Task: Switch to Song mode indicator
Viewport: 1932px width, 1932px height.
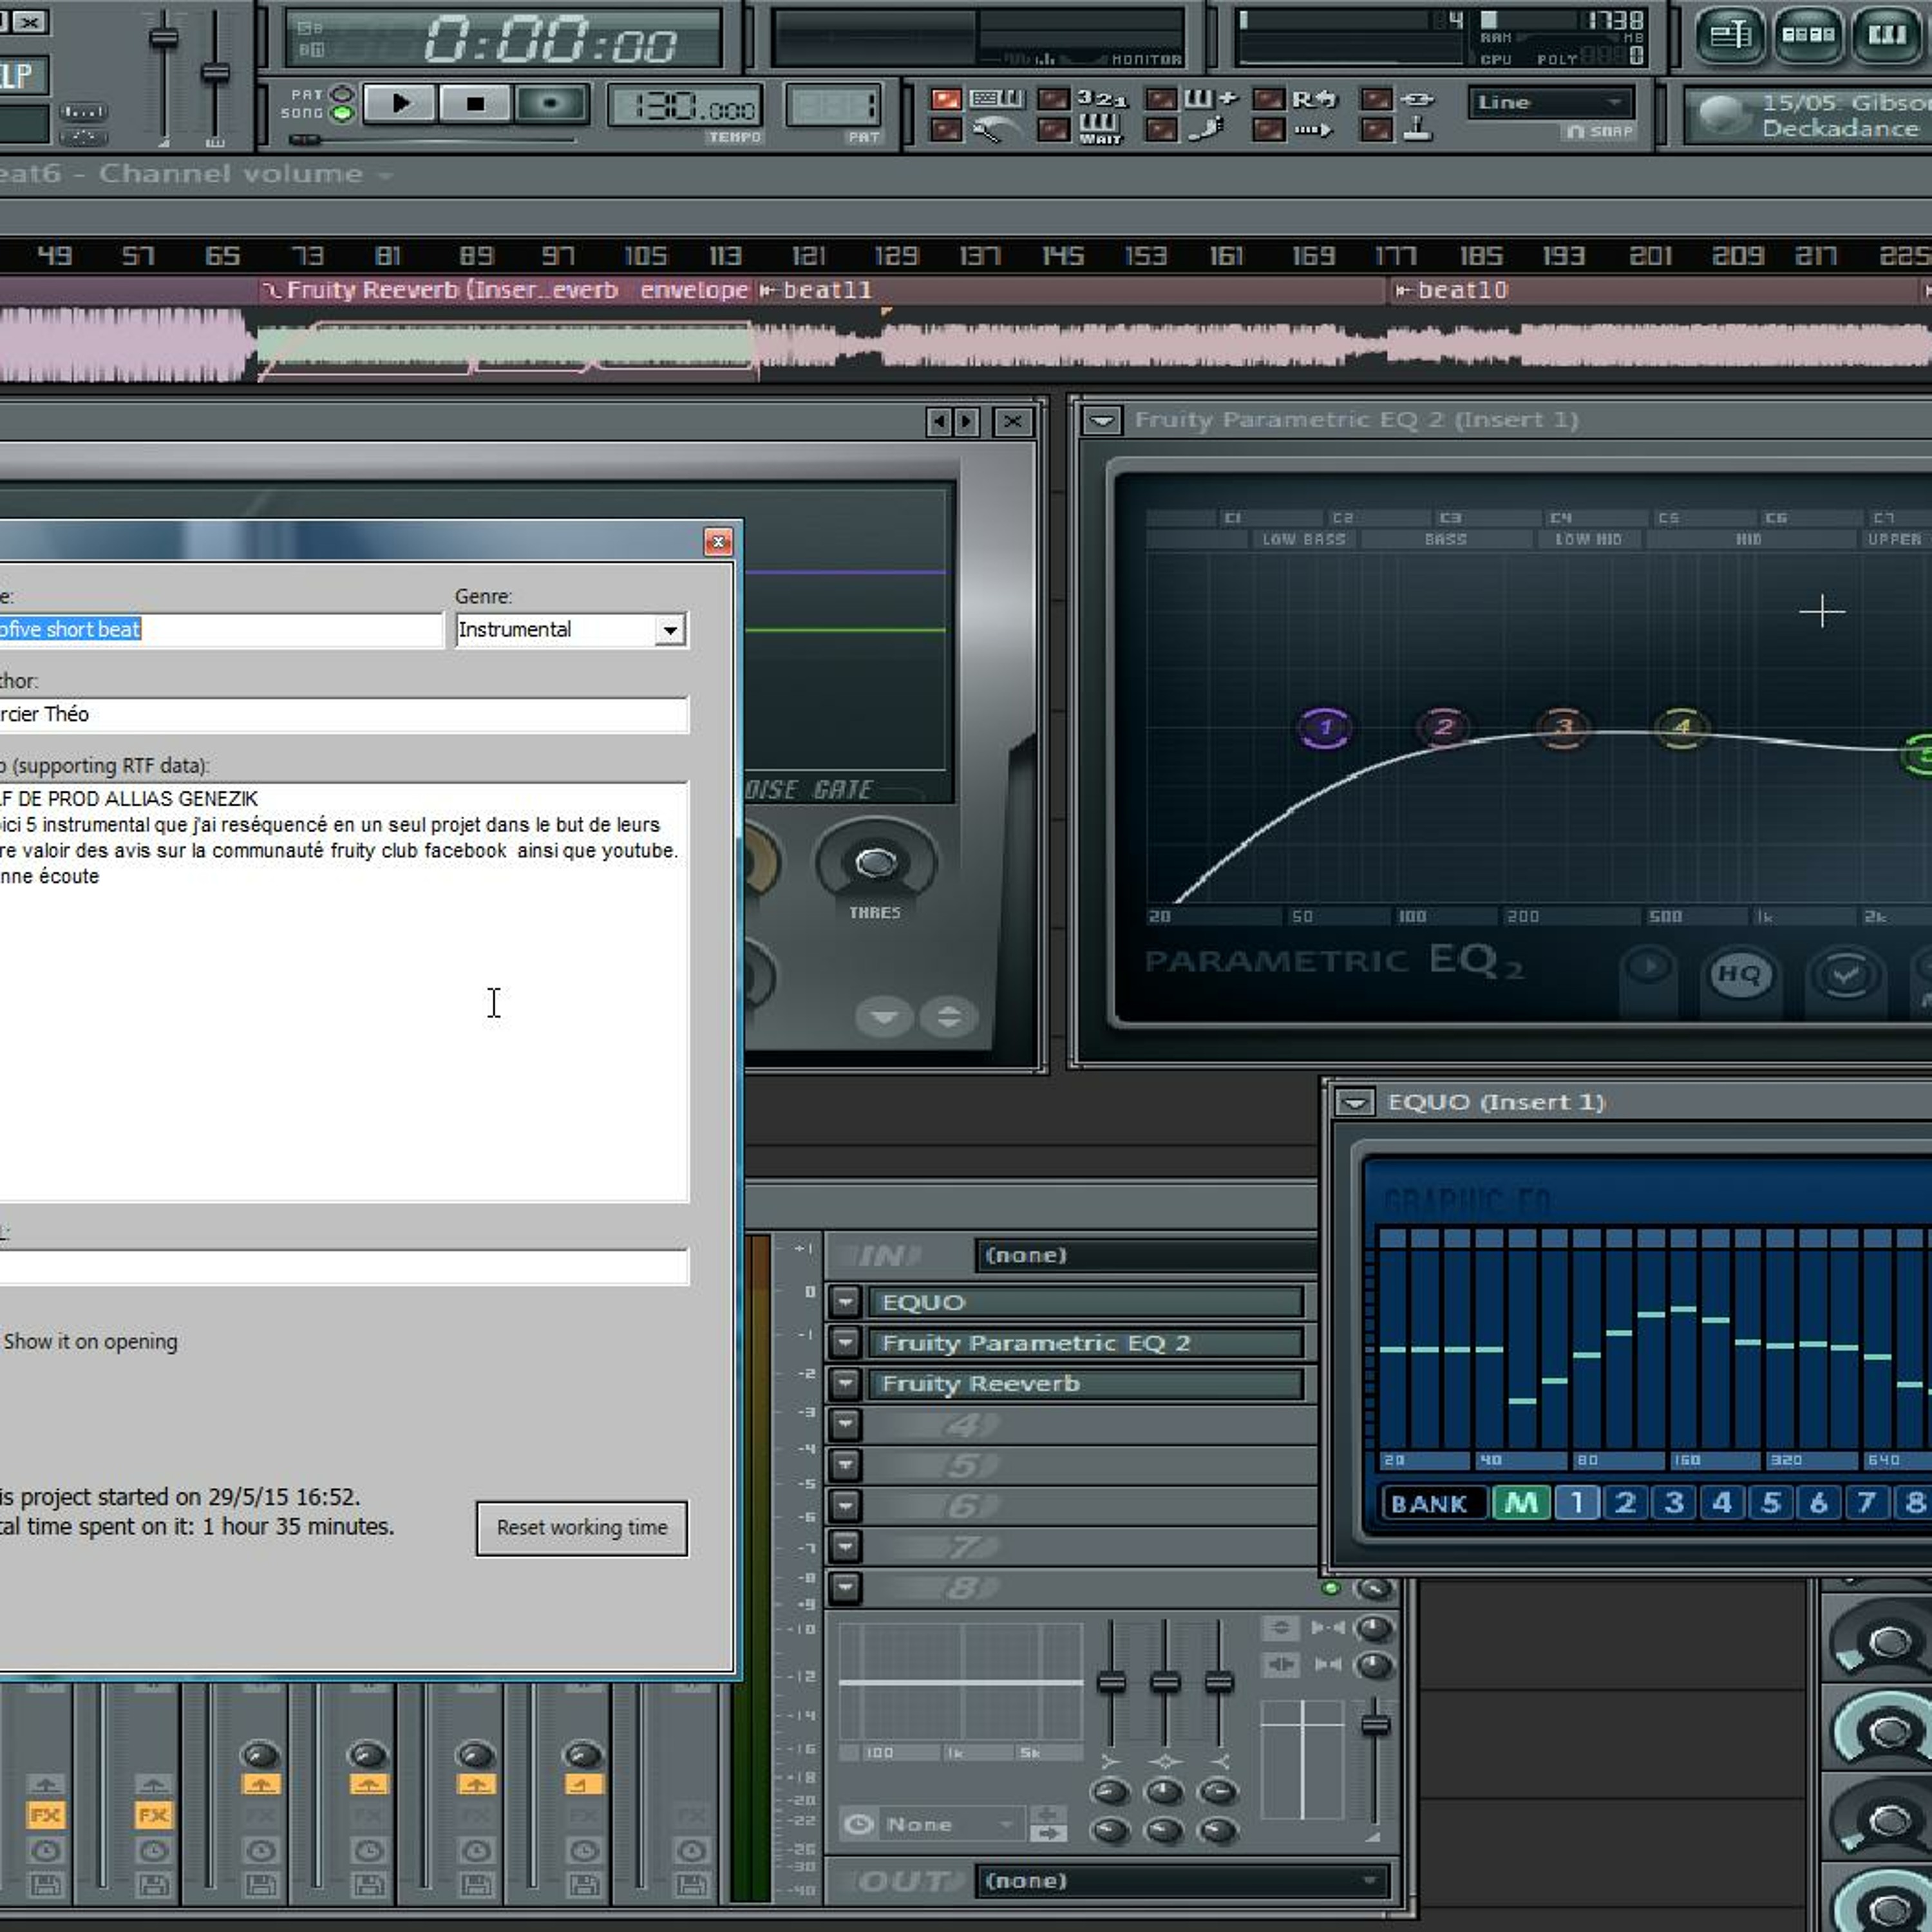Action: (342, 113)
